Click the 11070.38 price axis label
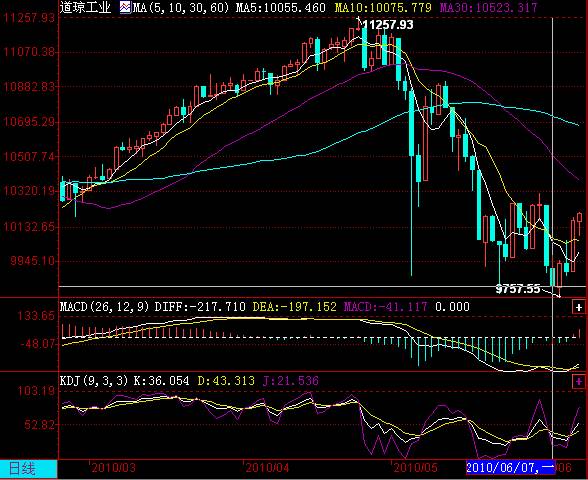Screen dimensions: 588x480 29,51
